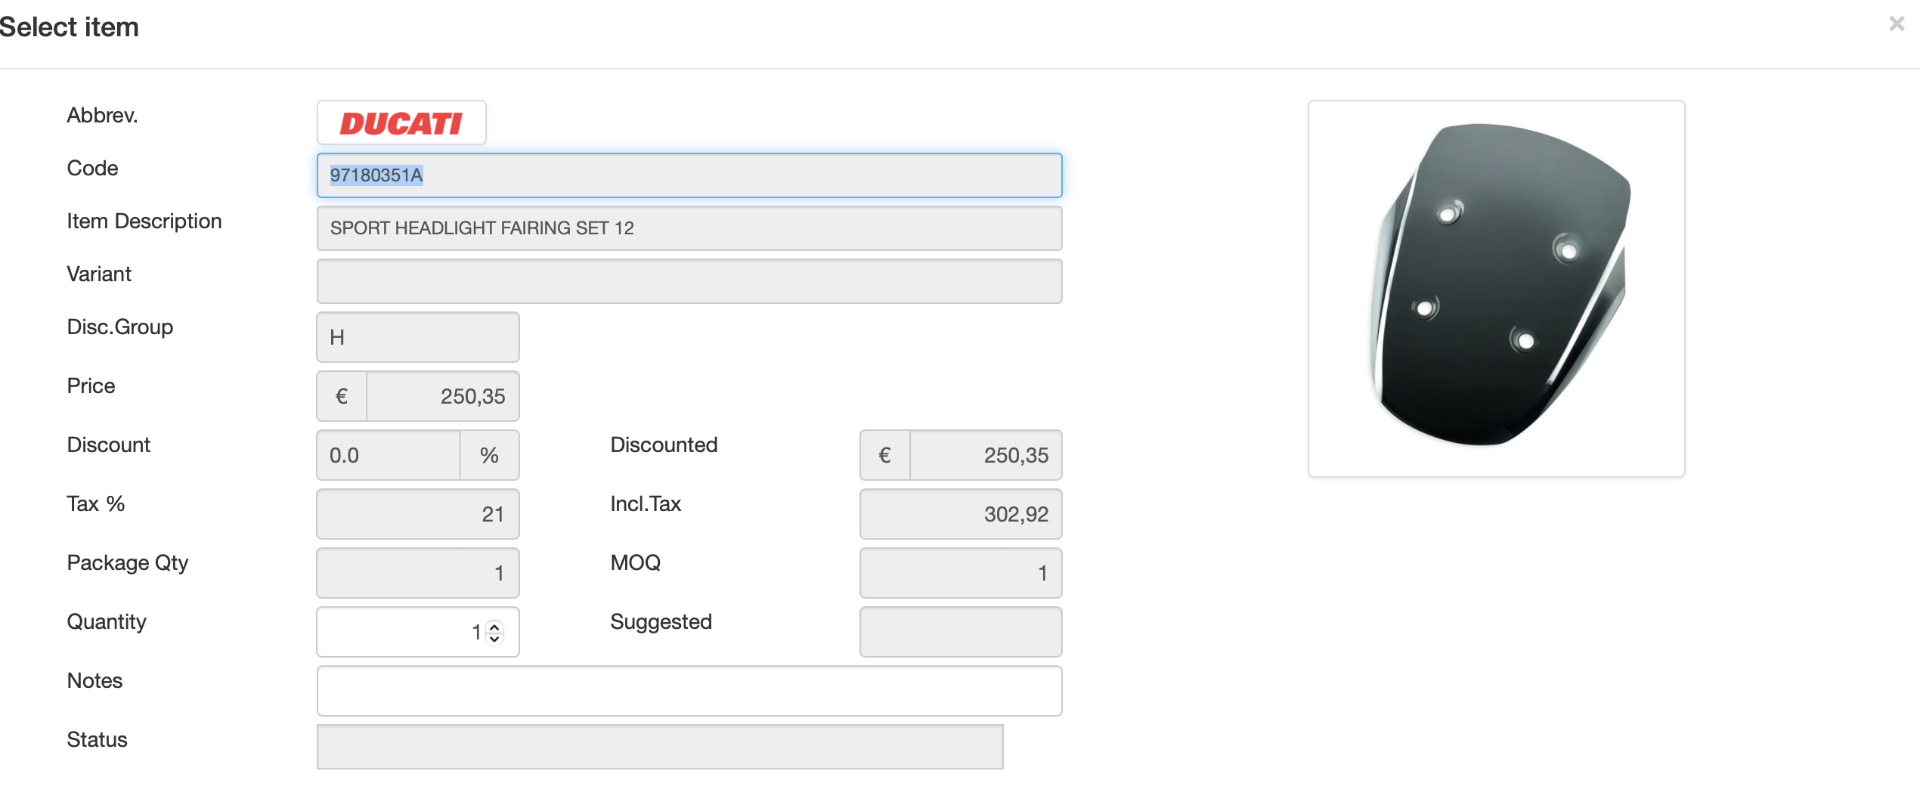This screenshot has height=789, width=1920.
Task: Click the euro symbol beside Price
Action: 342,397
